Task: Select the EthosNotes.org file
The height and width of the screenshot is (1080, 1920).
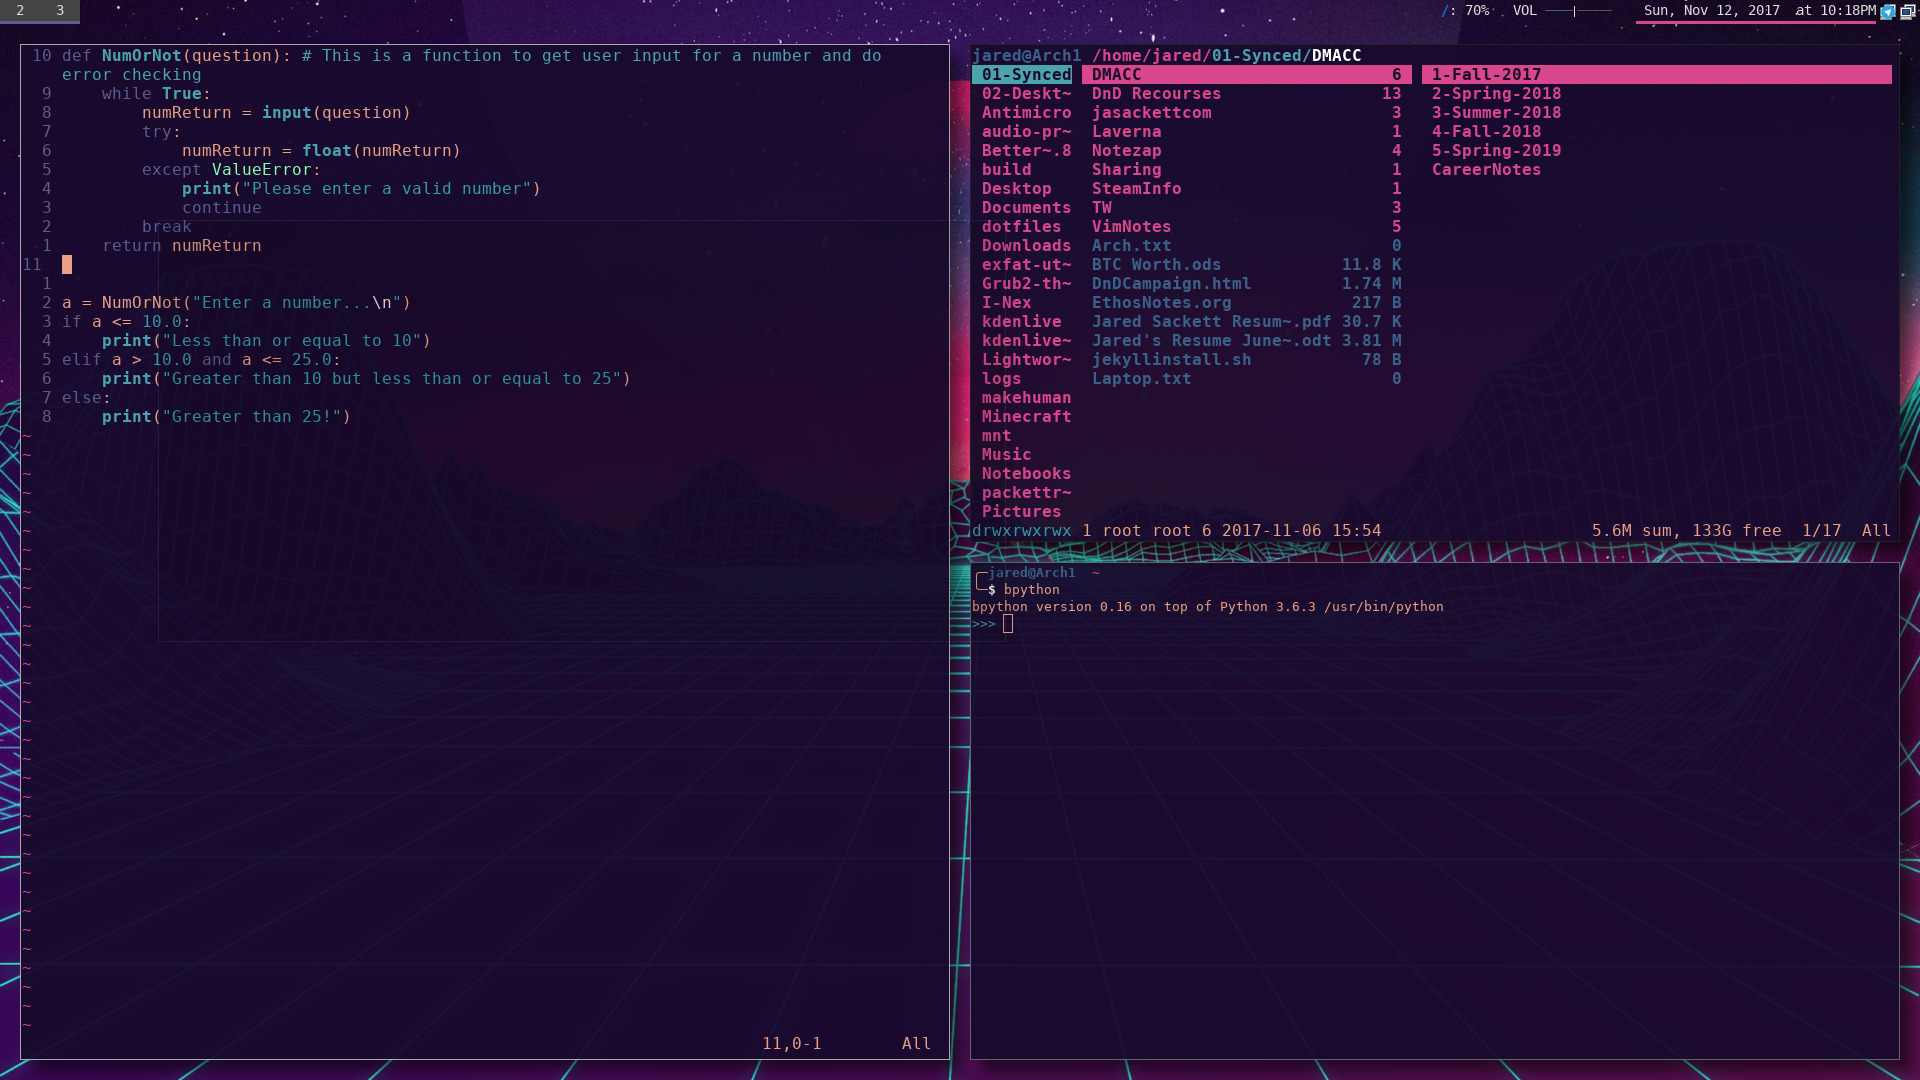Action: click(x=1161, y=303)
